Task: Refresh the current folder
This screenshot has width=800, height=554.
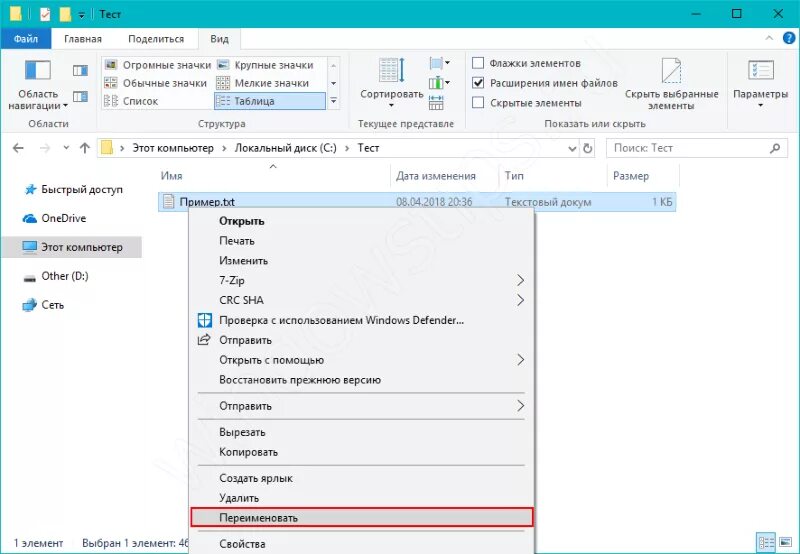Action: tap(588, 148)
